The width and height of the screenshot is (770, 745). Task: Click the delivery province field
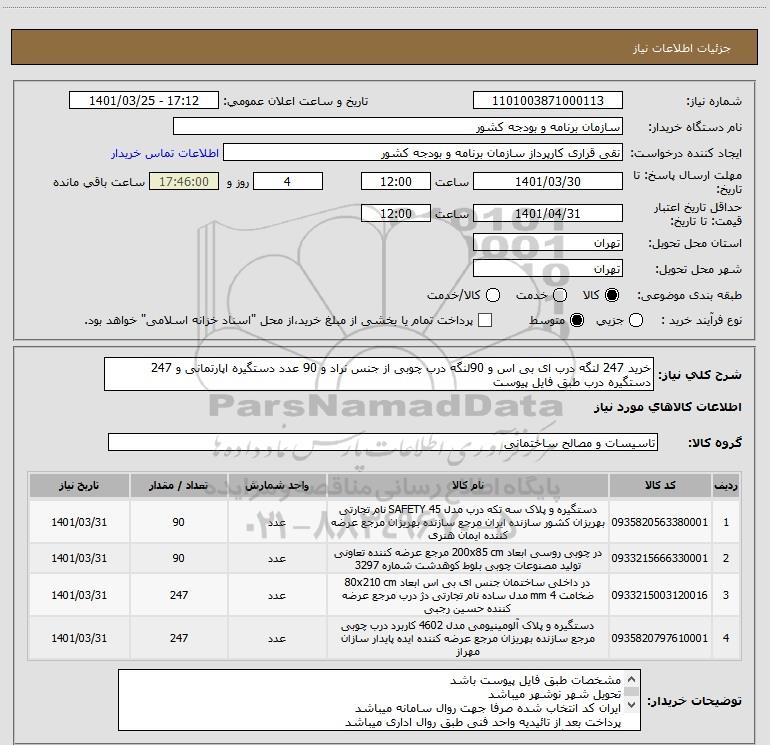(x=548, y=243)
